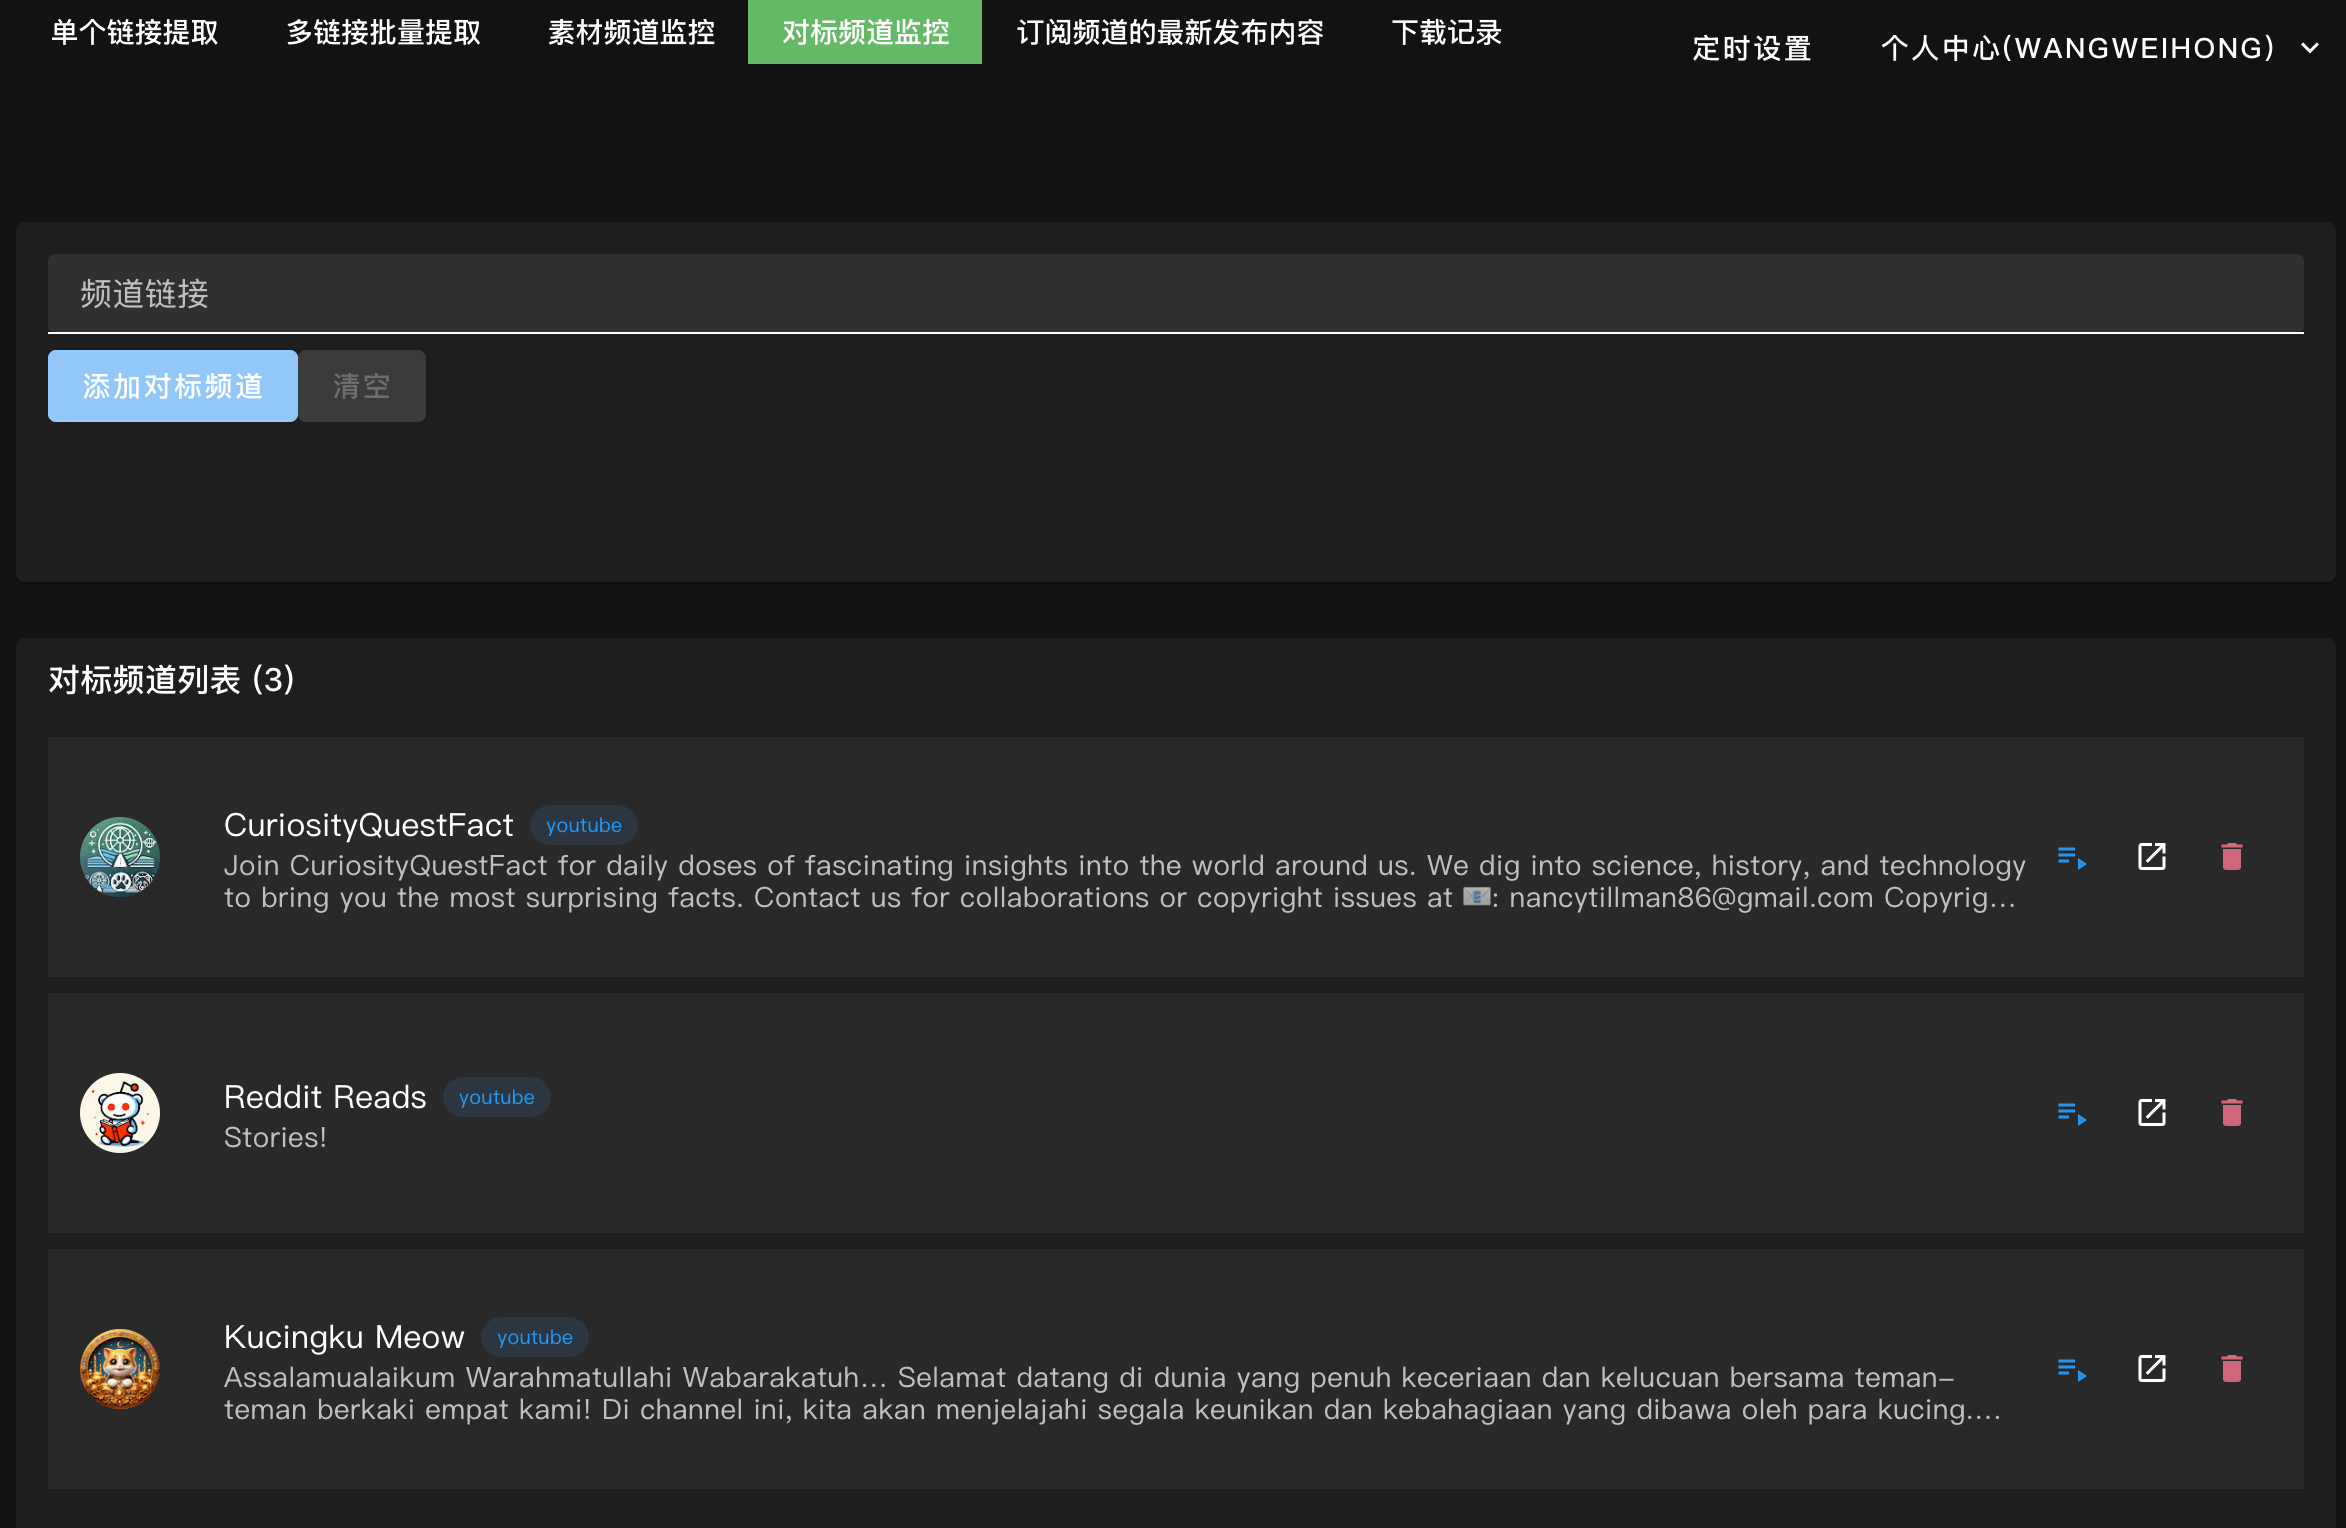Image resolution: width=2346 pixels, height=1528 pixels.
Task: Expand the 个人中心 user dropdown arrow
Action: (2310, 48)
